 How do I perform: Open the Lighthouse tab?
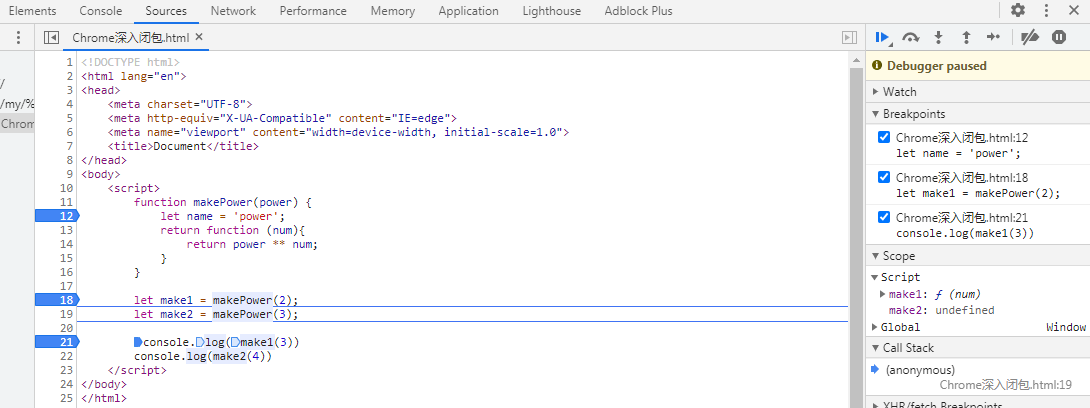(551, 11)
